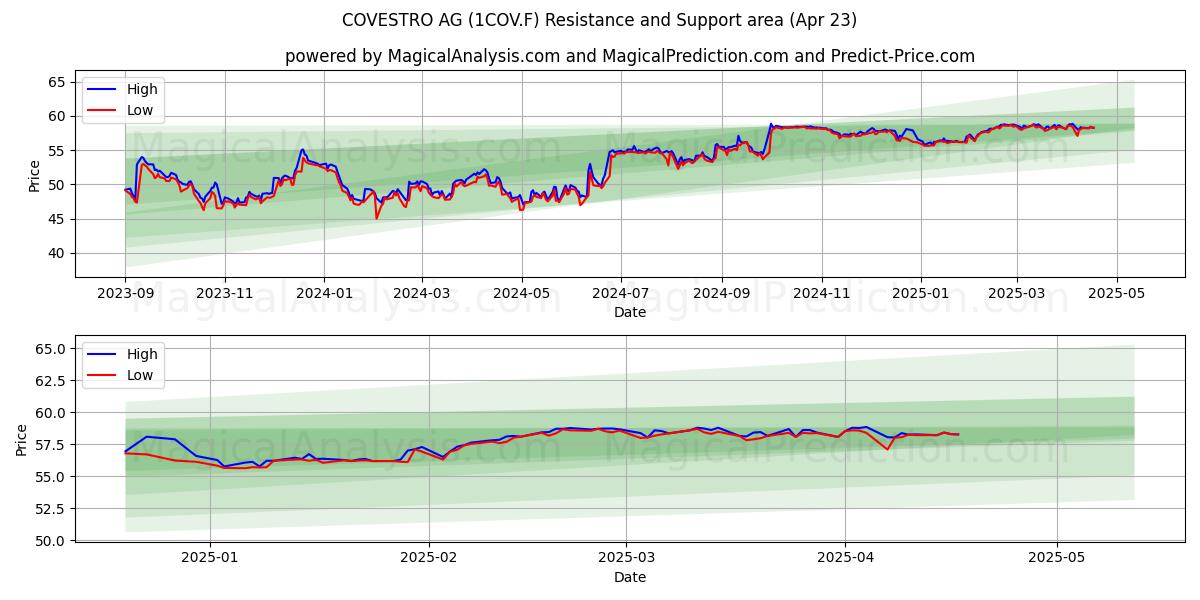Click the '2025-04' tick label in bottom chart
This screenshot has height=600, width=1200.
(846, 559)
